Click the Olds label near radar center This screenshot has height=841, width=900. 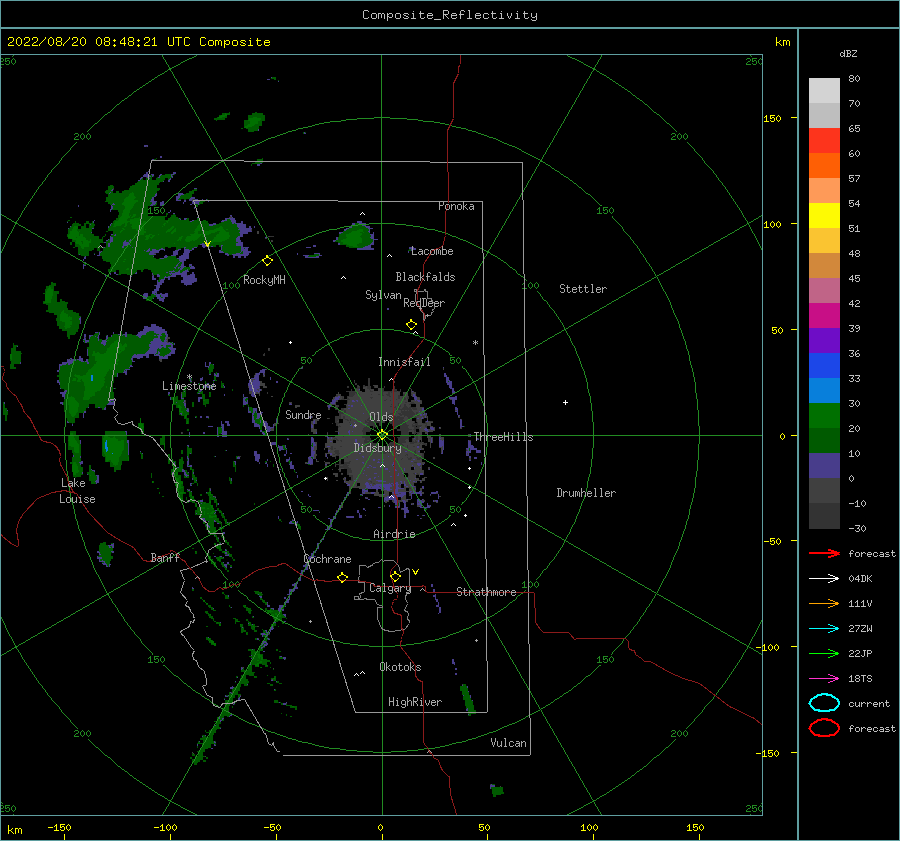point(381,417)
